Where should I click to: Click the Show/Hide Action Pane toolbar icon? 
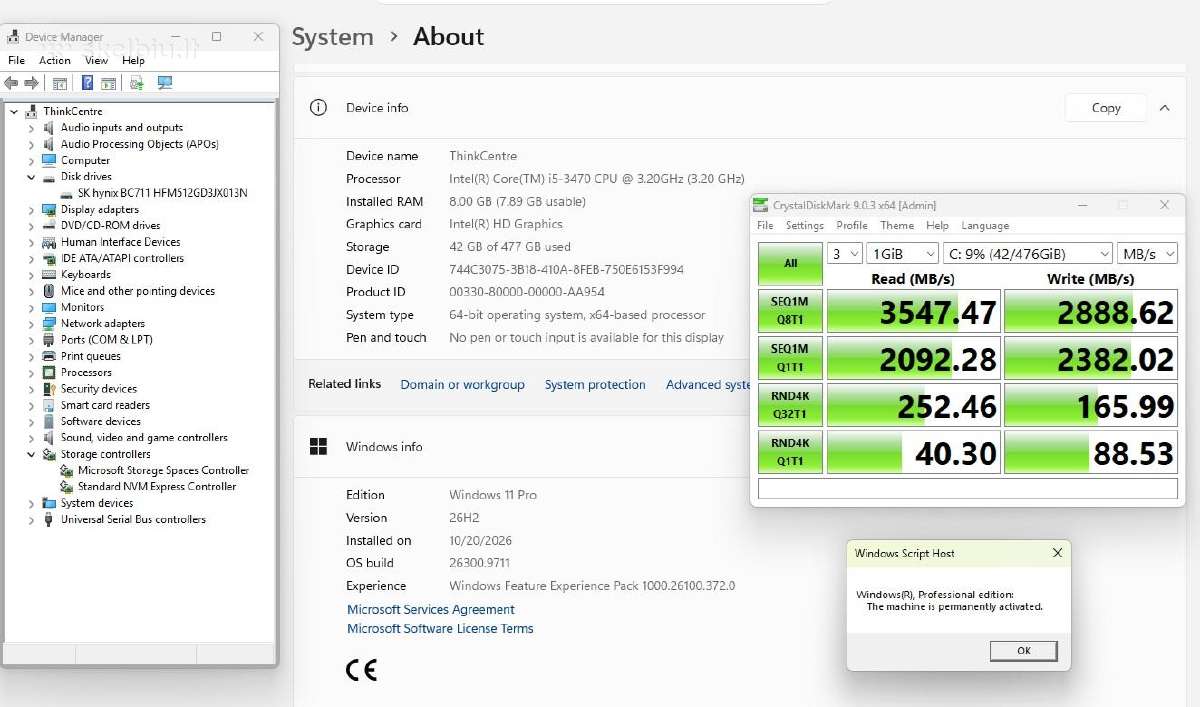(108, 83)
